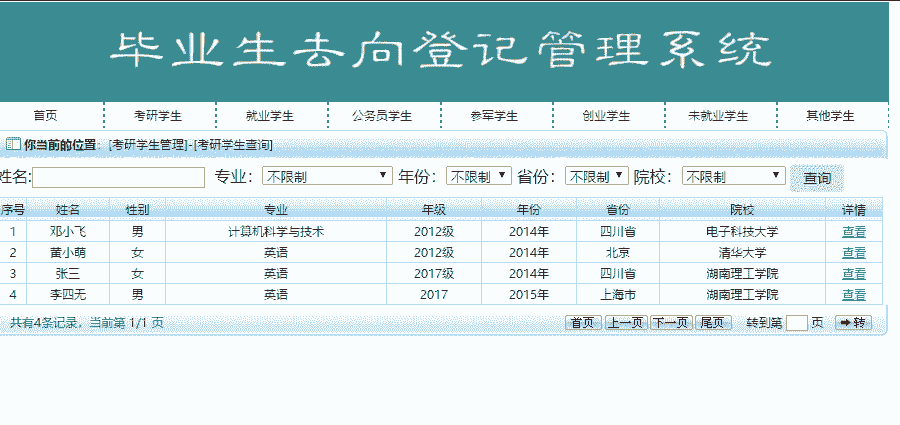Switch to the 未就业学生 menu

[x=718, y=115]
